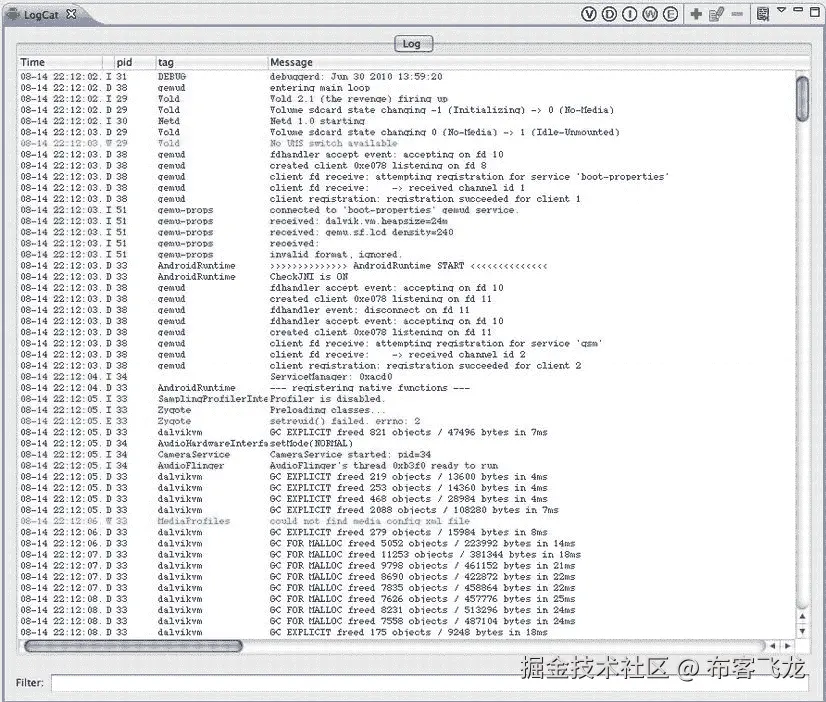Select the 'setreuid() failed. errno: 2' error row

(406, 421)
